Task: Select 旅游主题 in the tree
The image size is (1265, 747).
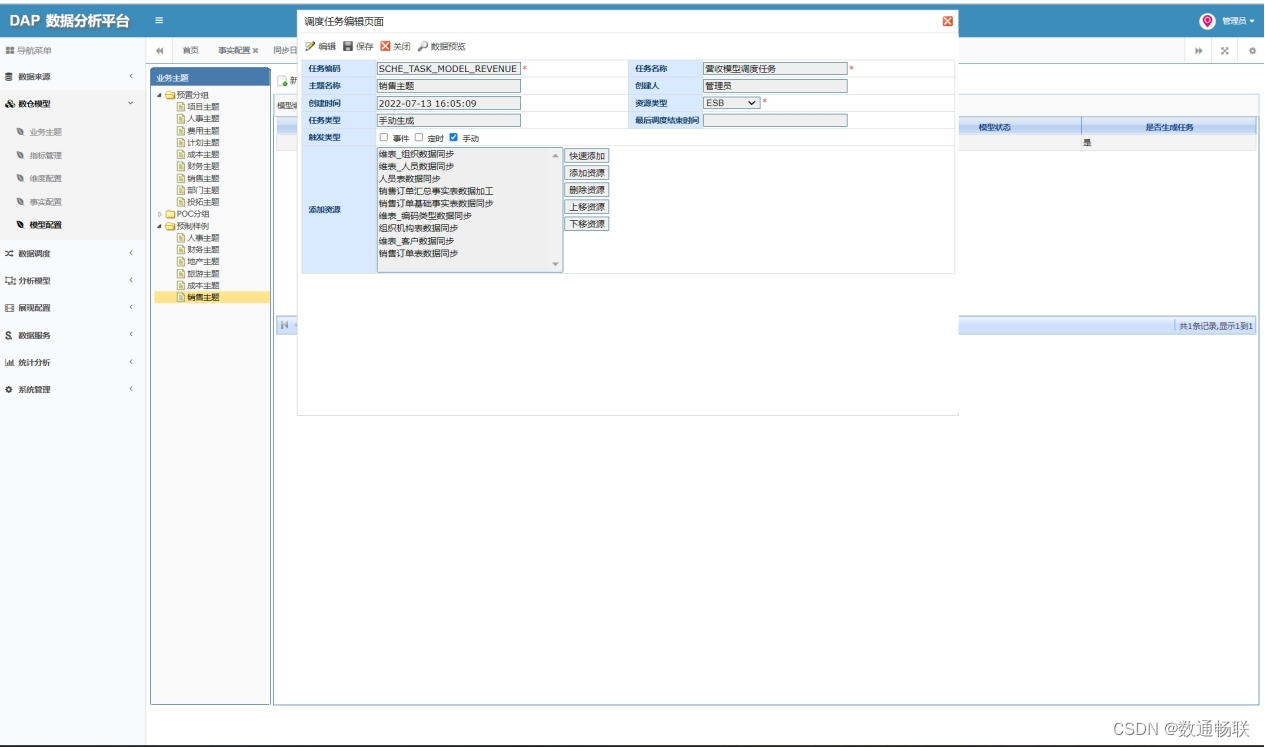Action: coord(203,274)
